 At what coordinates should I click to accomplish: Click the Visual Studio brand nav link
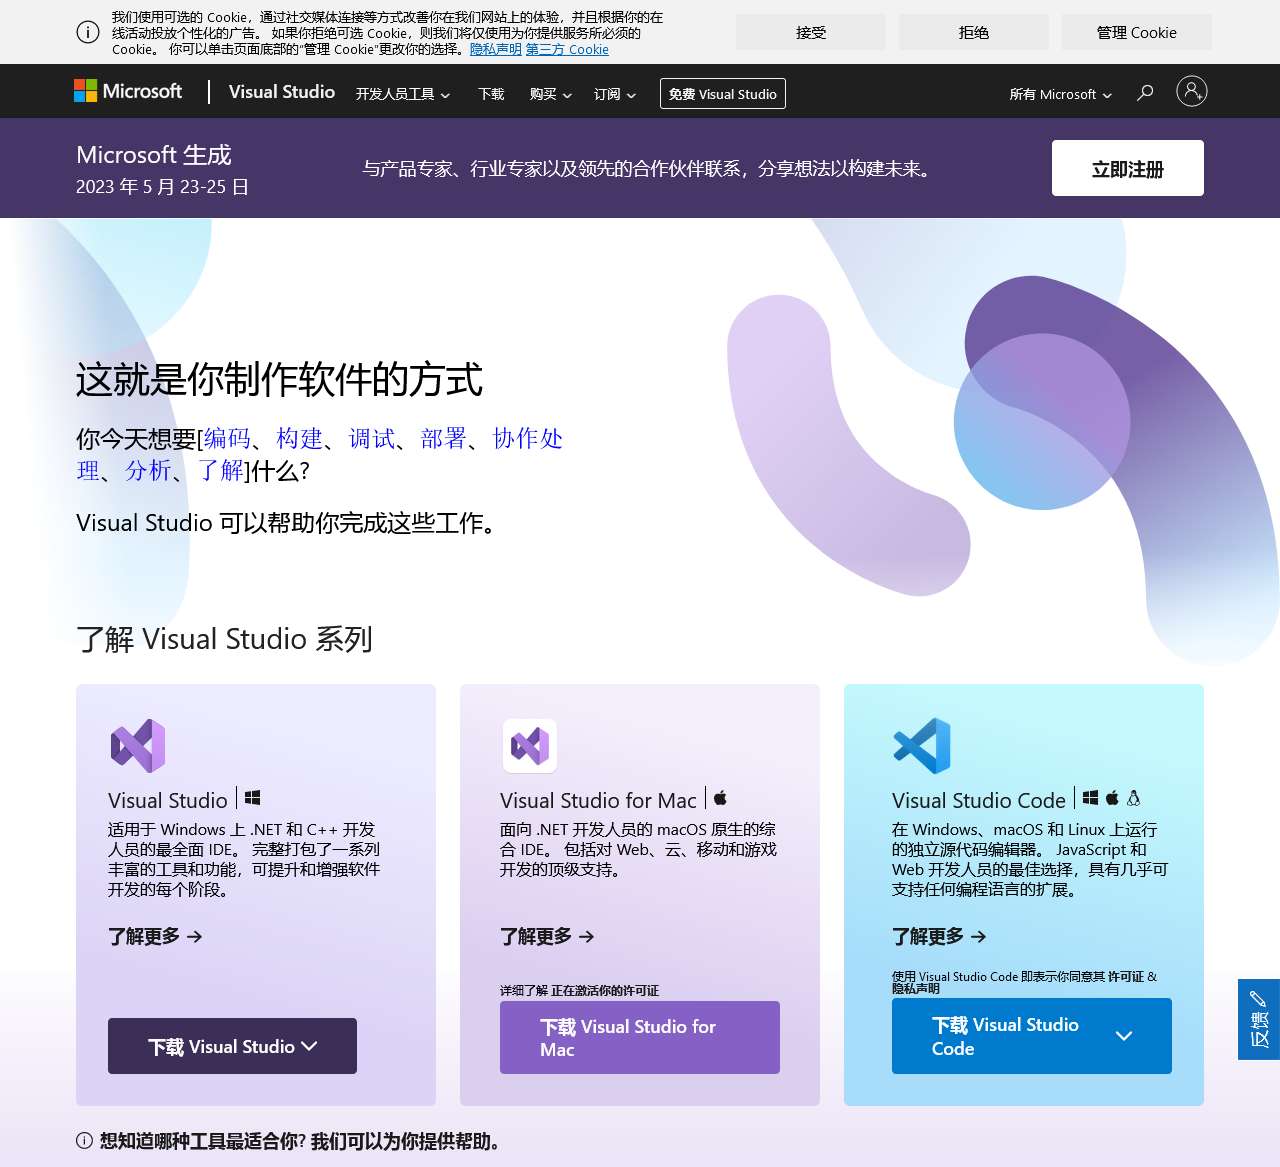coord(281,92)
